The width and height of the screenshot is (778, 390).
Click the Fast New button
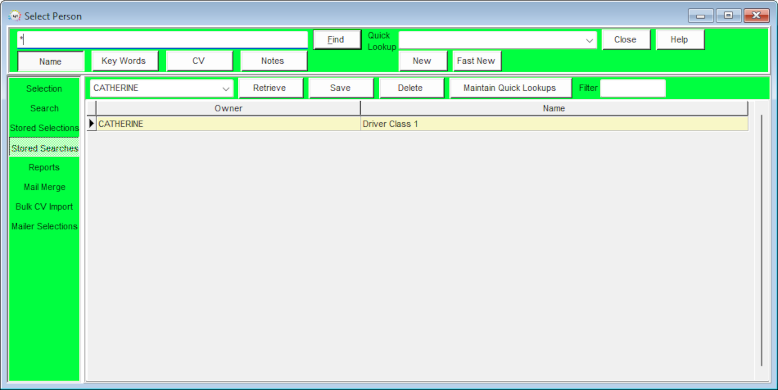[x=476, y=61]
